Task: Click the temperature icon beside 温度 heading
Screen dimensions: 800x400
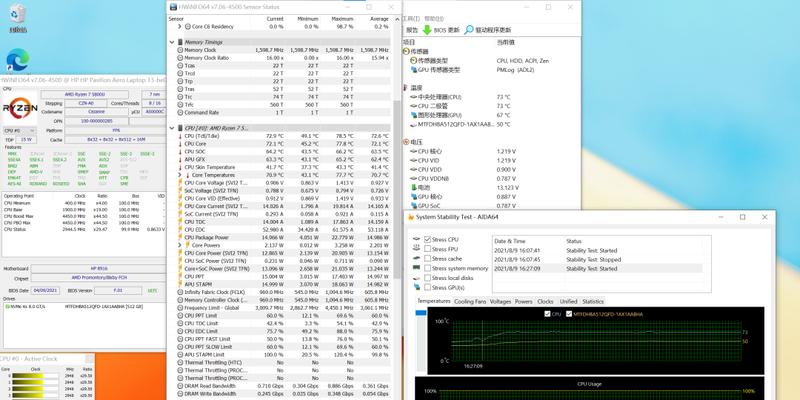Action: (406, 88)
